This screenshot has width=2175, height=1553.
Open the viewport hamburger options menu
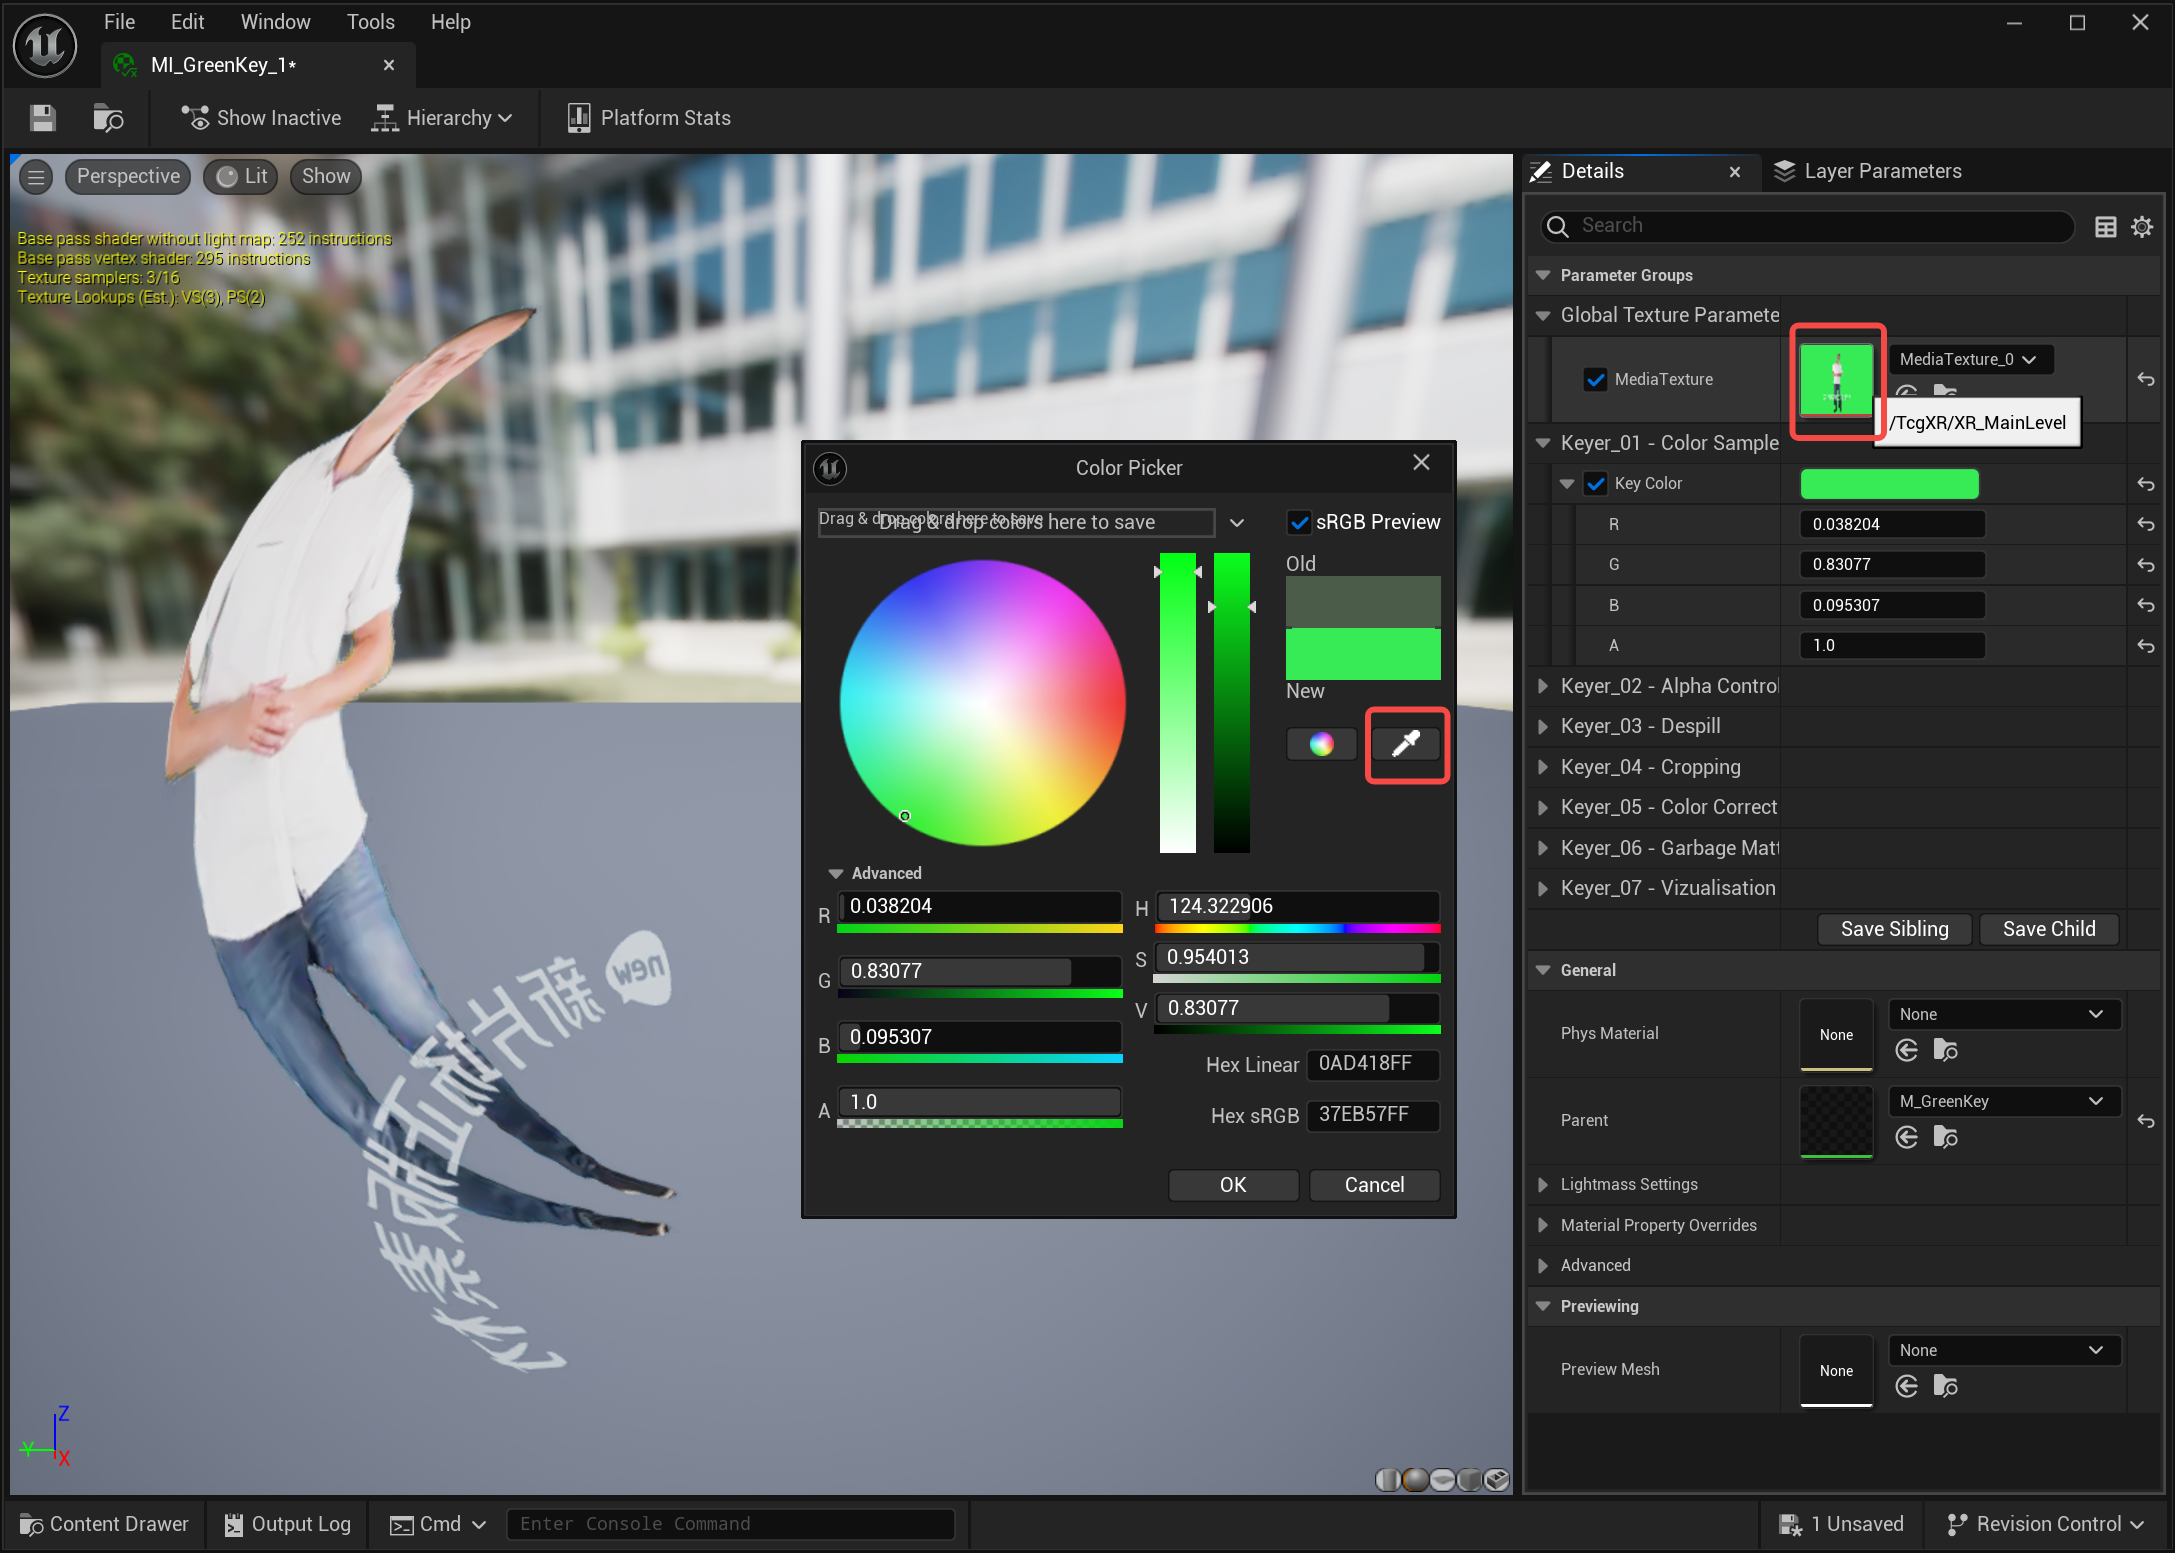click(x=37, y=177)
